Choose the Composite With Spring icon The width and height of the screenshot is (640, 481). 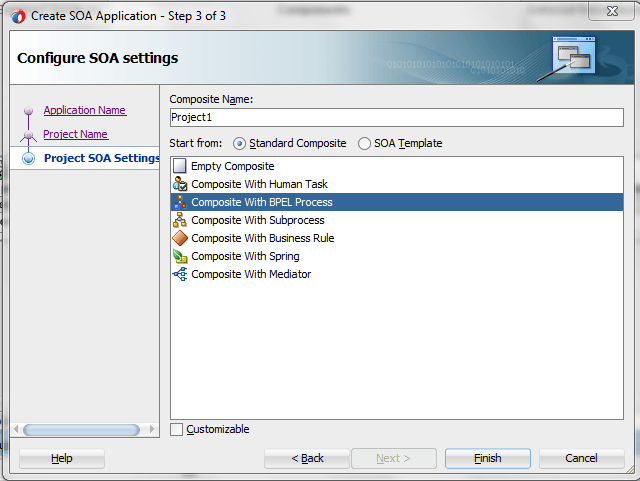[x=180, y=256]
